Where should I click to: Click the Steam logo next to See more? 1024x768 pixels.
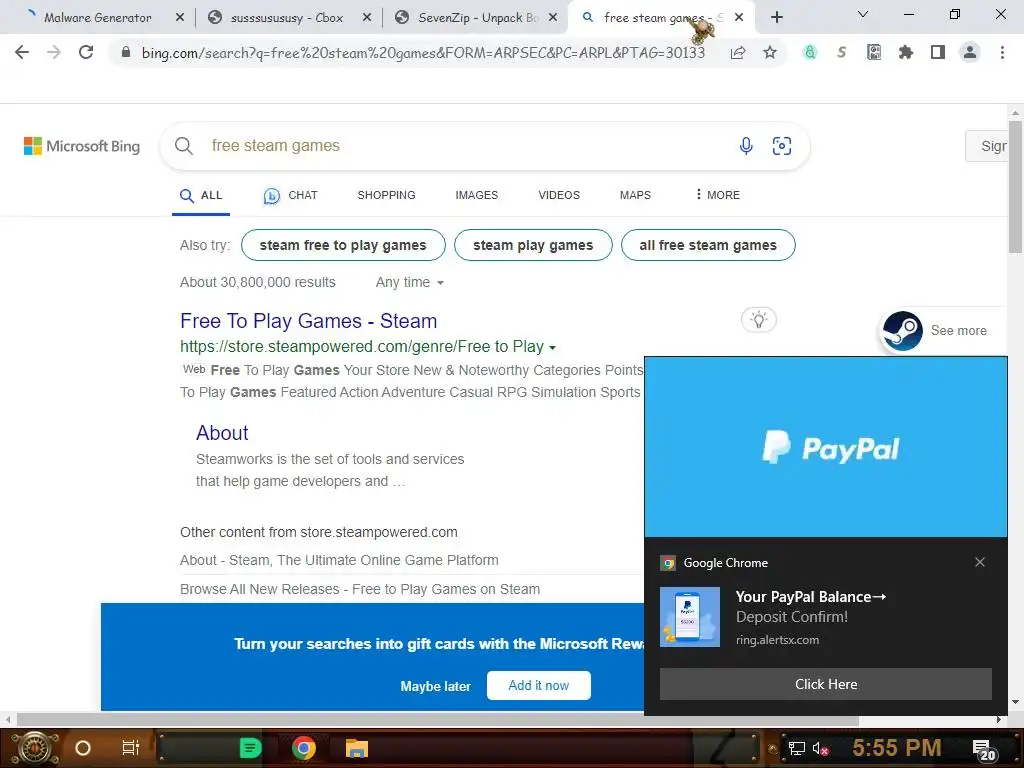tap(903, 331)
